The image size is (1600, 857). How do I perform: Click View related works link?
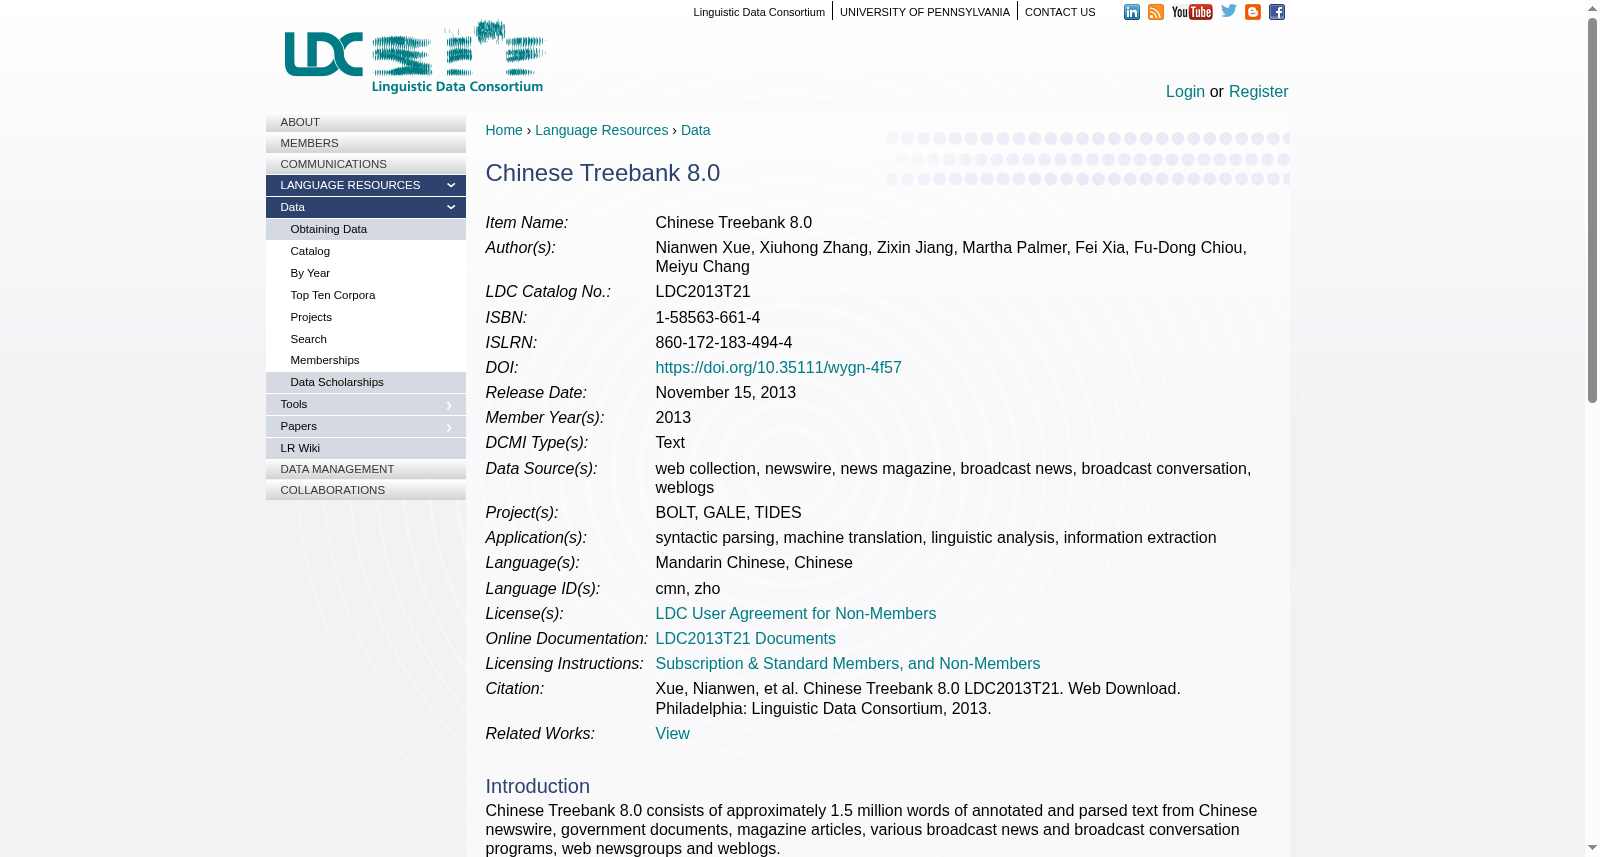tap(672, 734)
